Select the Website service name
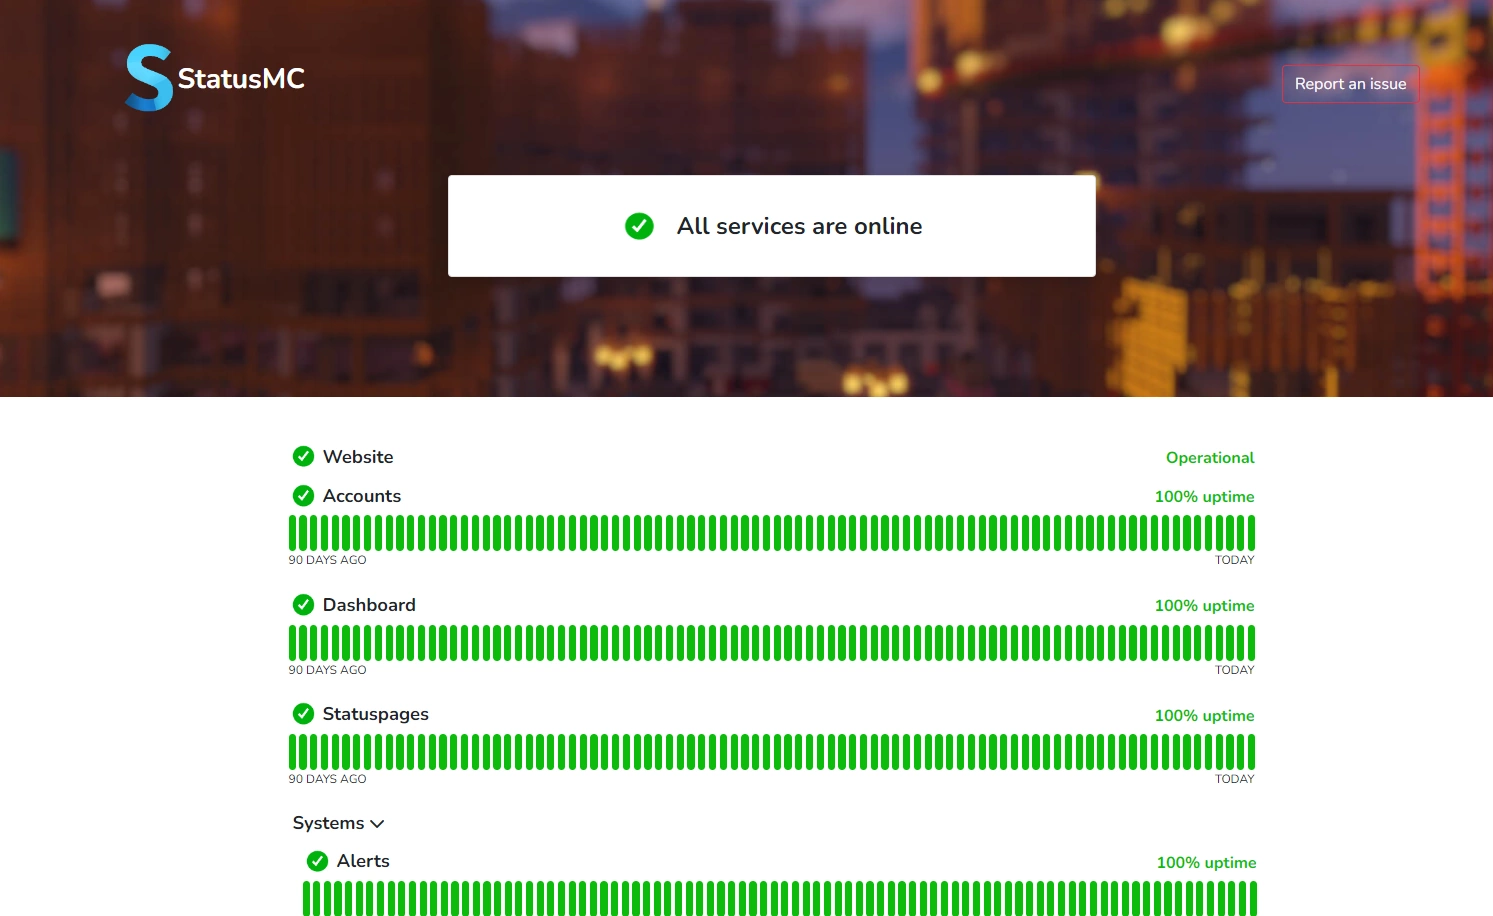The width and height of the screenshot is (1493, 916). point(358,457)
